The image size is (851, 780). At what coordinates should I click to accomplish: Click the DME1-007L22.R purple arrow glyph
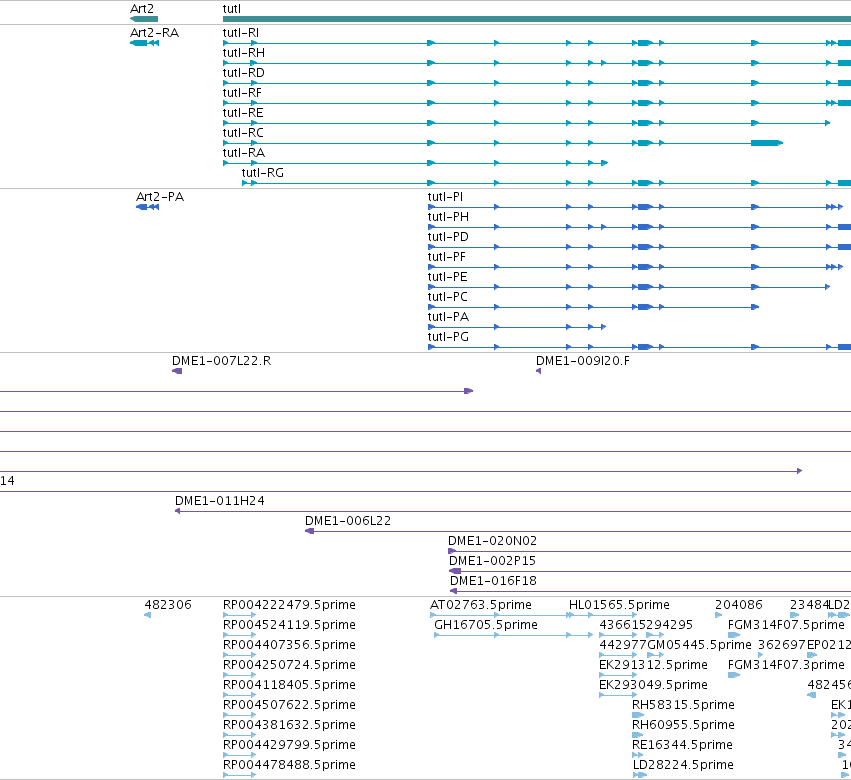click(177, 371)
